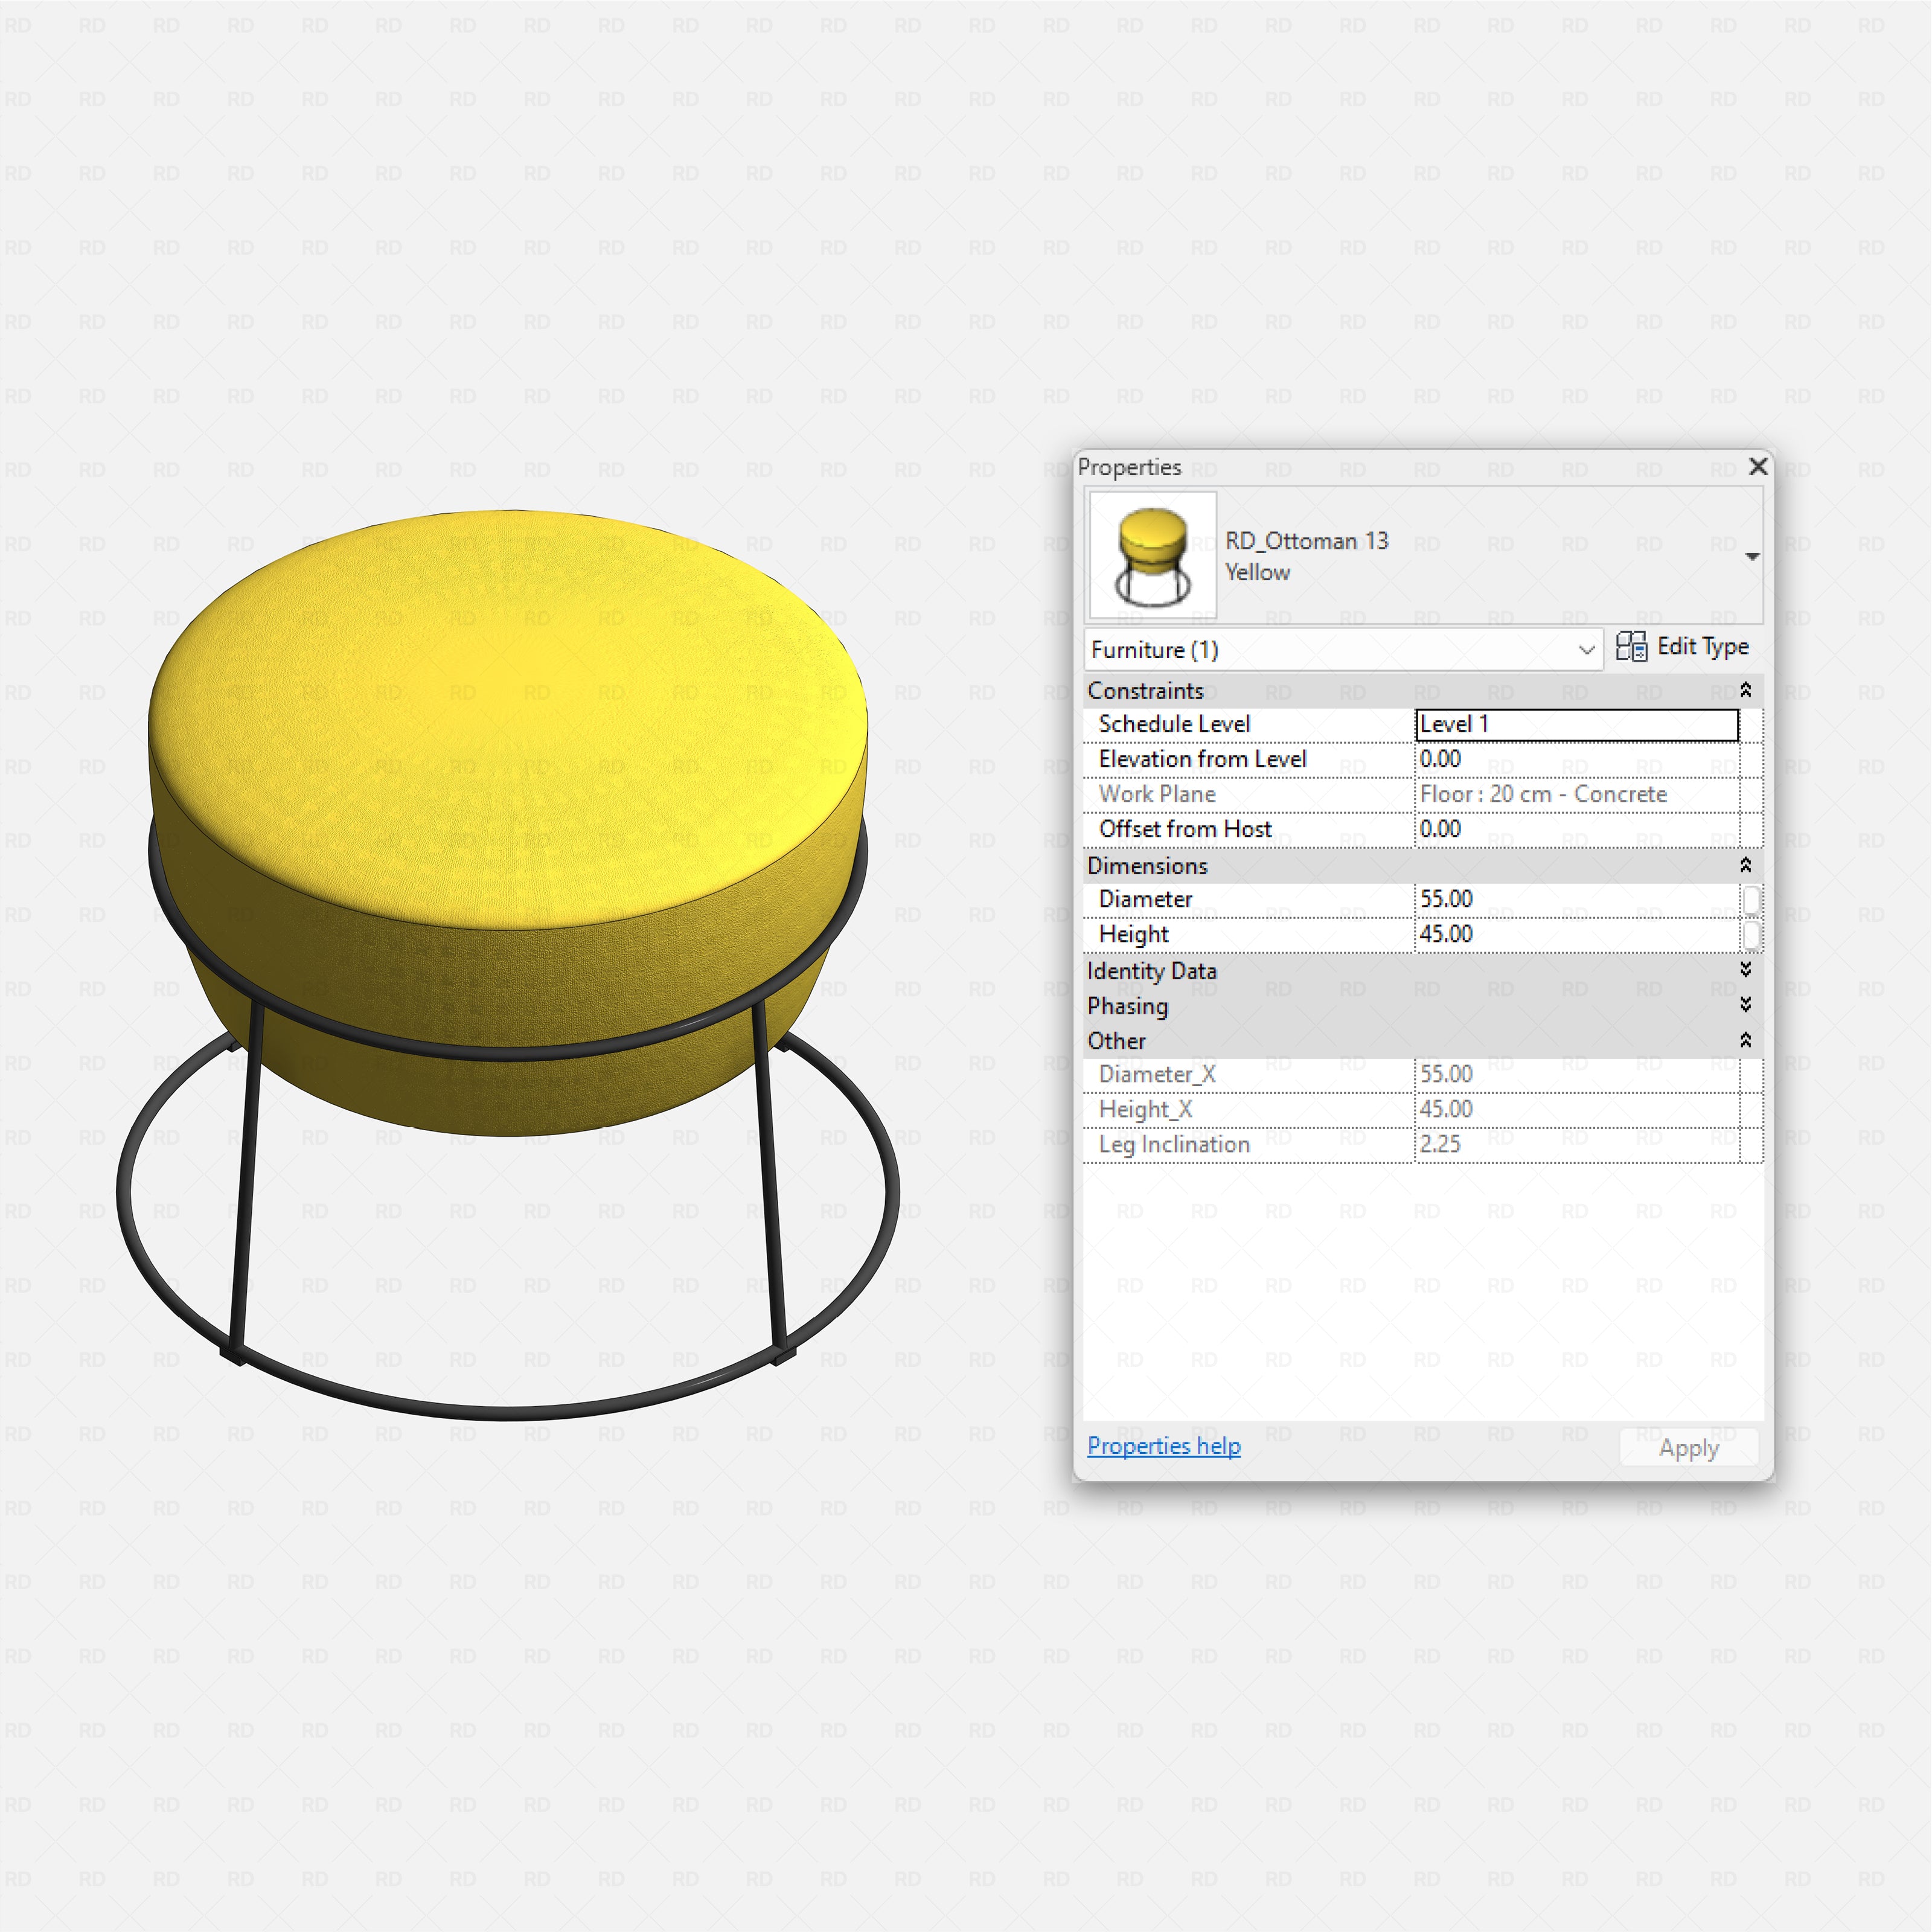Image resolution: width=1932 pixels, height=1932 pixels.
Task: Collapse the Dimensions section
Action: click(1745, 866)
